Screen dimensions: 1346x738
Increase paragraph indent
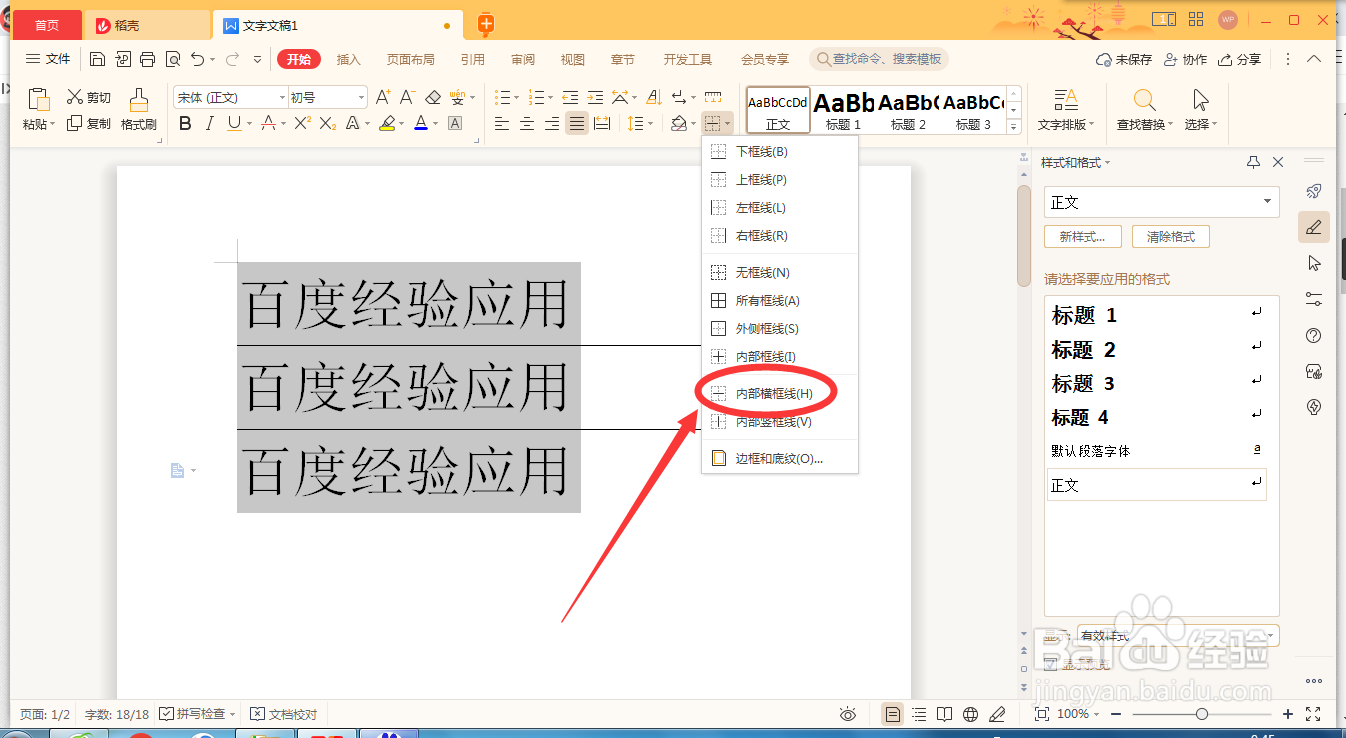point(595,97)
